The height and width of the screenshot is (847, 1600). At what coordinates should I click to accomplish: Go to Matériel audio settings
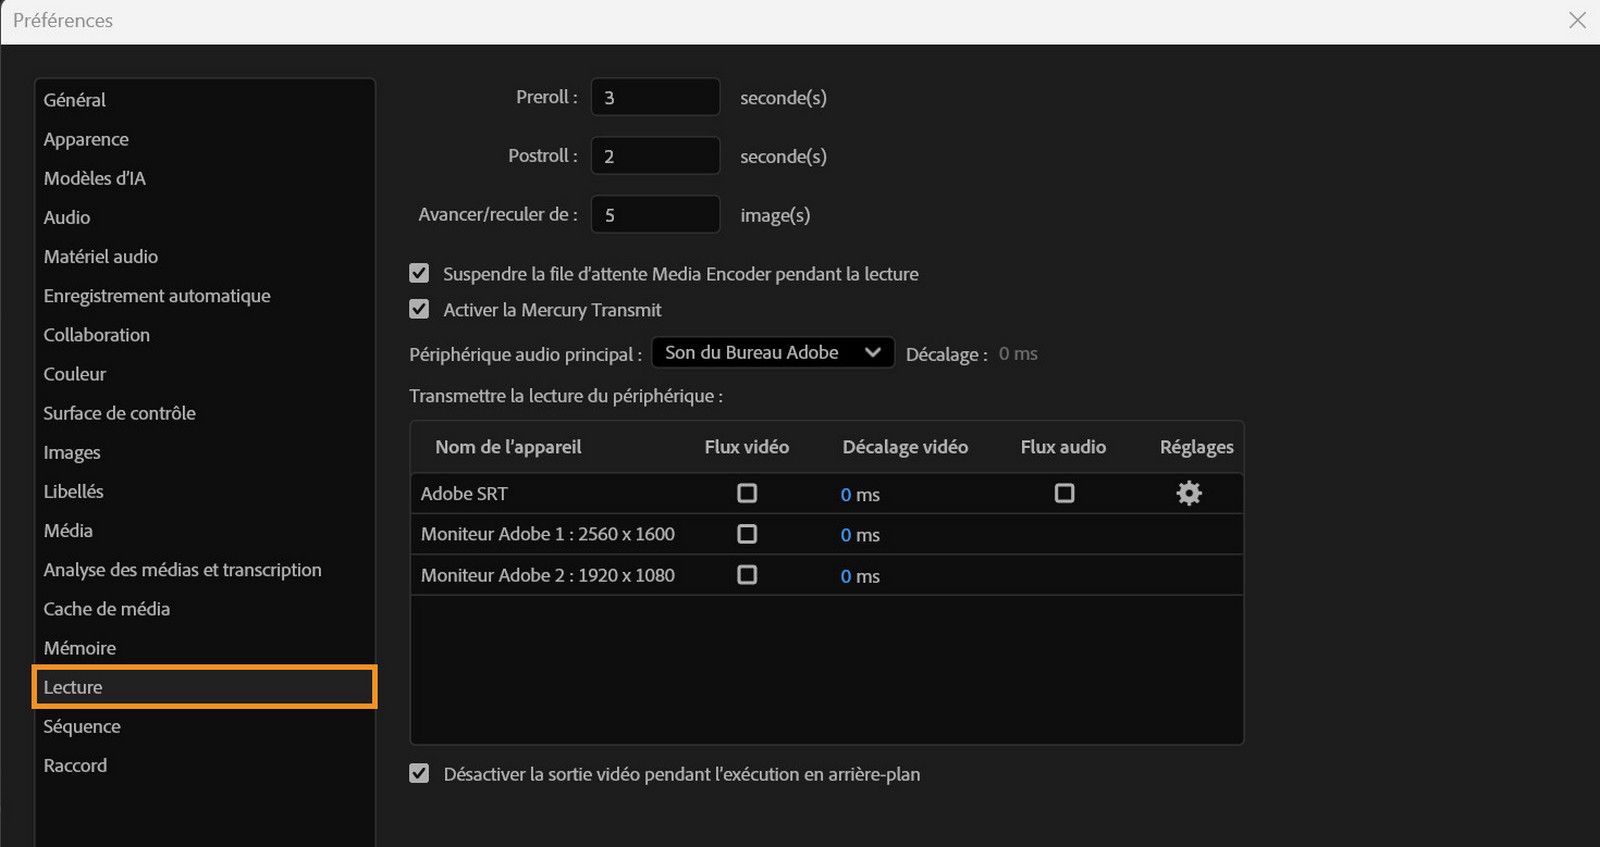(x=101, y=257)
